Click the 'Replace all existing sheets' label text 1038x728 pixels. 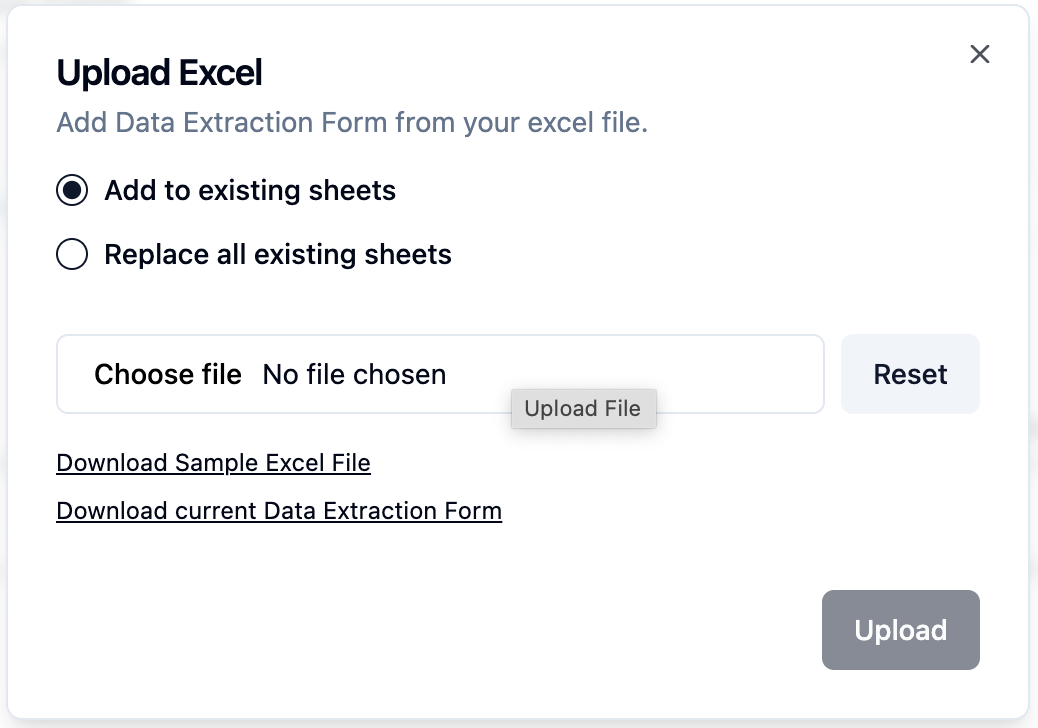[x=278, y=255]
